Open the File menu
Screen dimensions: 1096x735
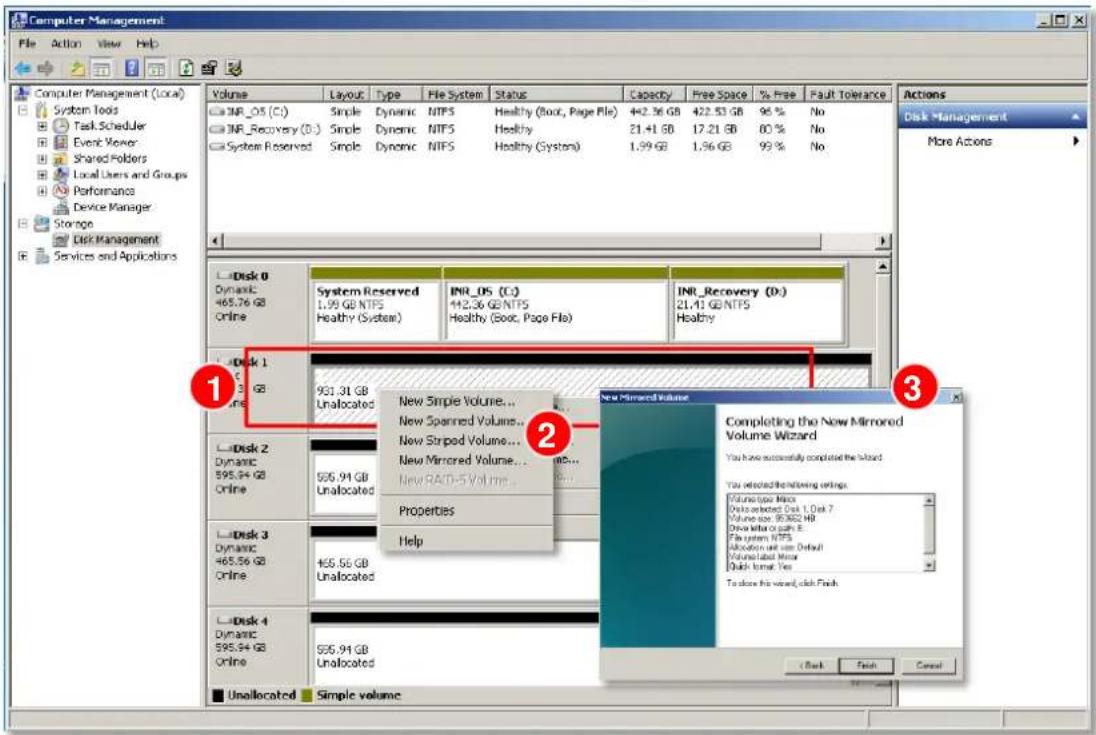(27, 43)
